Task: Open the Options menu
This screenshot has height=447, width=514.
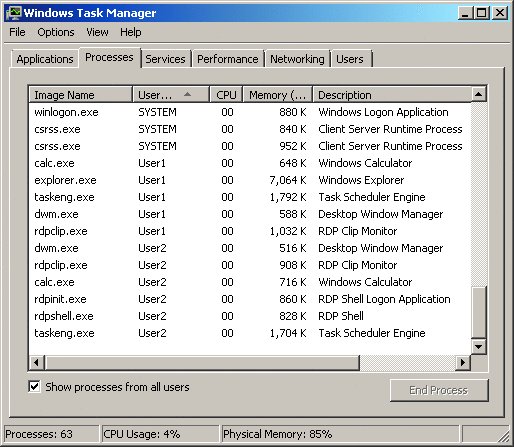Action: coord(56,32)
